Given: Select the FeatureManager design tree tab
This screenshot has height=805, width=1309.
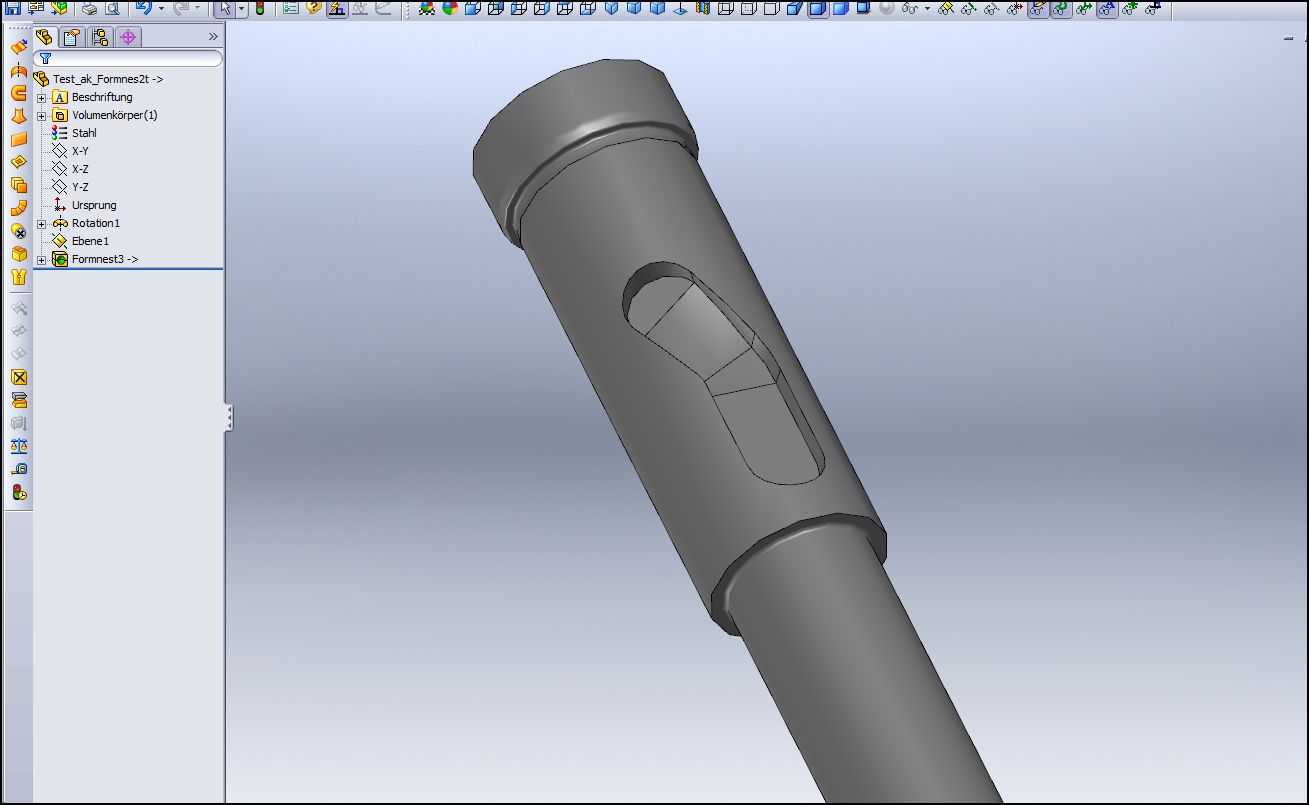Looking at the screenshot, I should (x=44, y=37).
